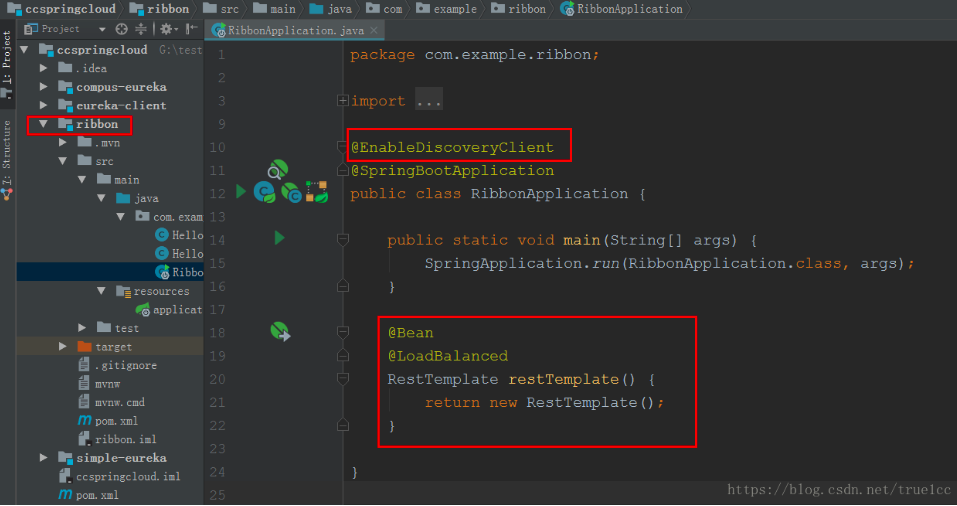
Task: Collapse the src folder node
Action: [62, 161]
